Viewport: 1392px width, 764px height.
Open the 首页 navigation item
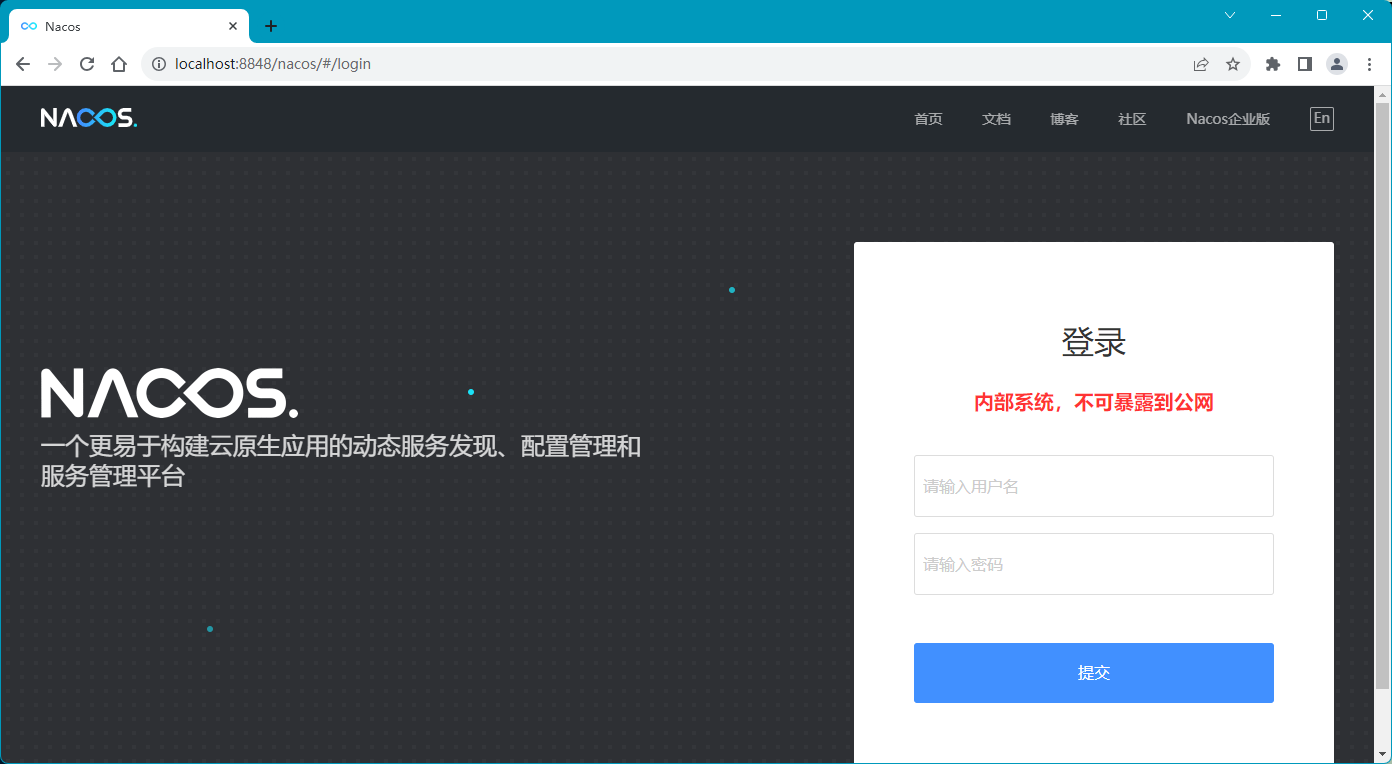(928, 119)
